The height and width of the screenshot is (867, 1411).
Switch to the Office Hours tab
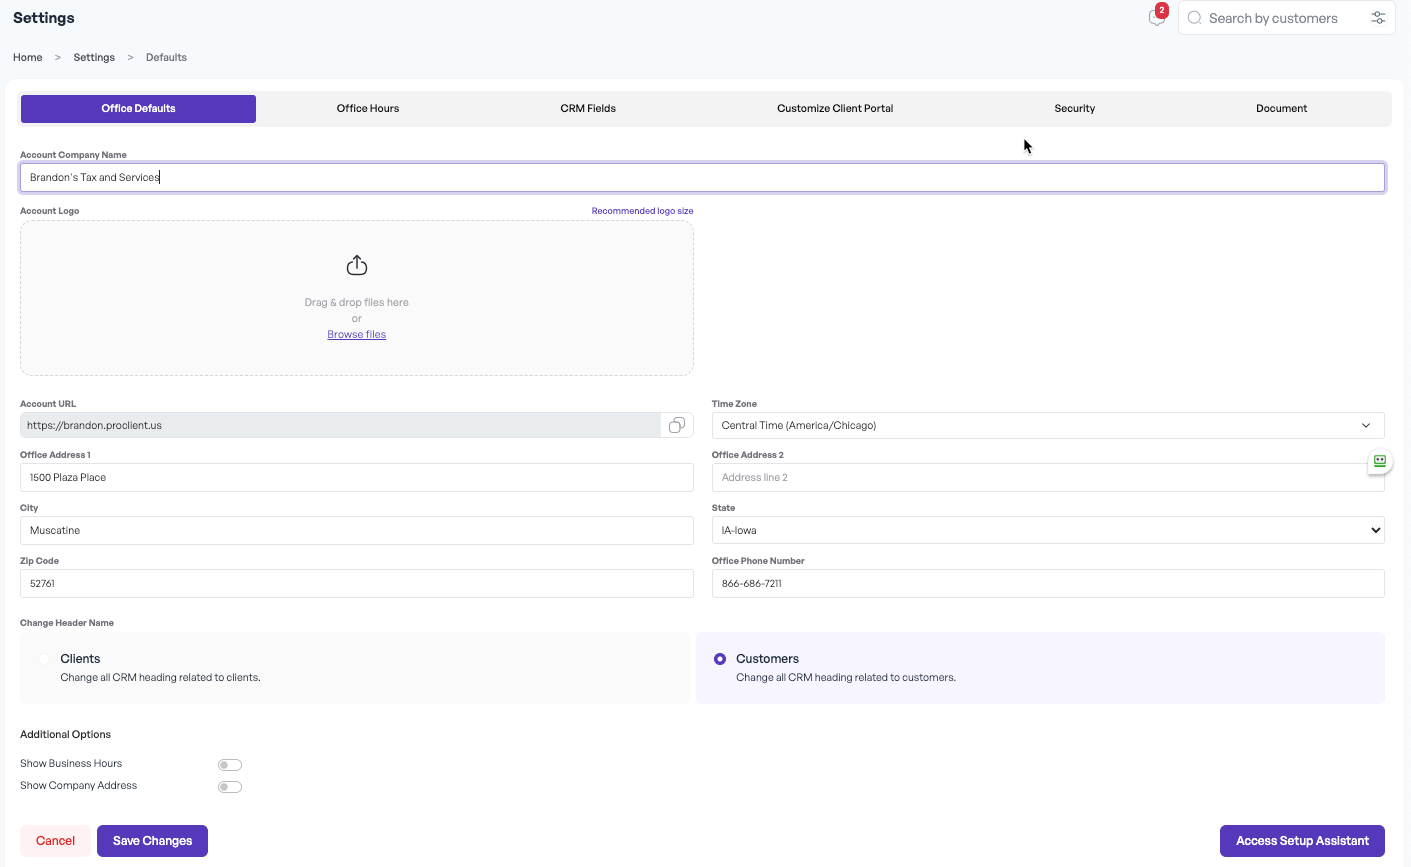368,108
